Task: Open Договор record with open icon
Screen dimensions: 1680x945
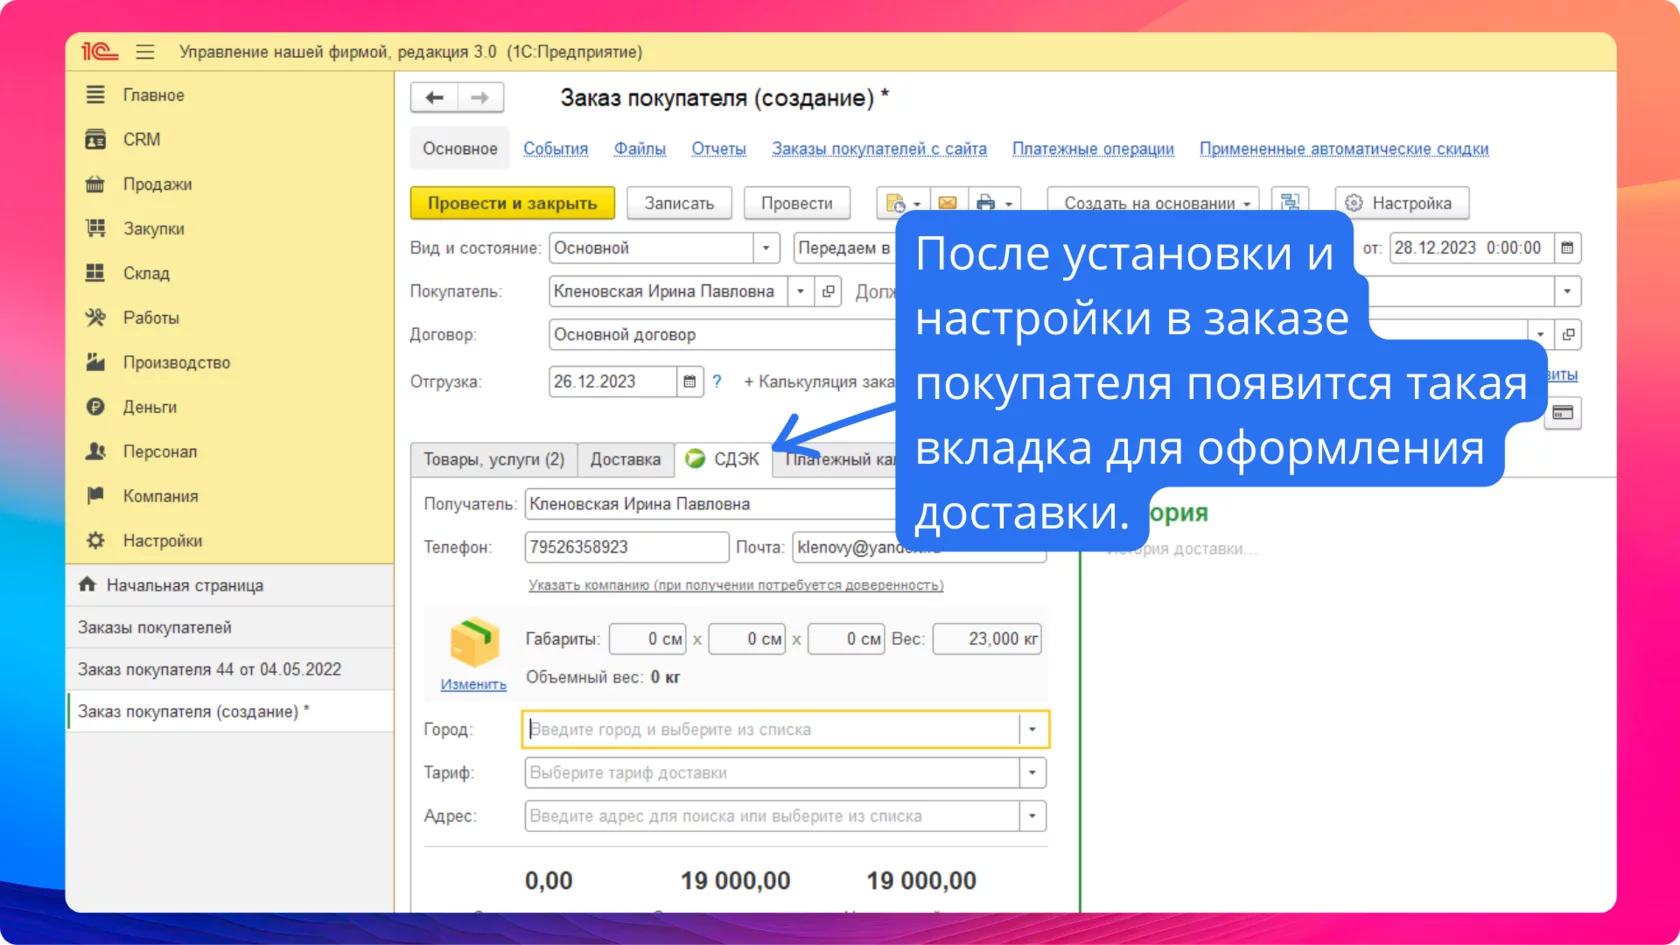Action: [1568, 334]
